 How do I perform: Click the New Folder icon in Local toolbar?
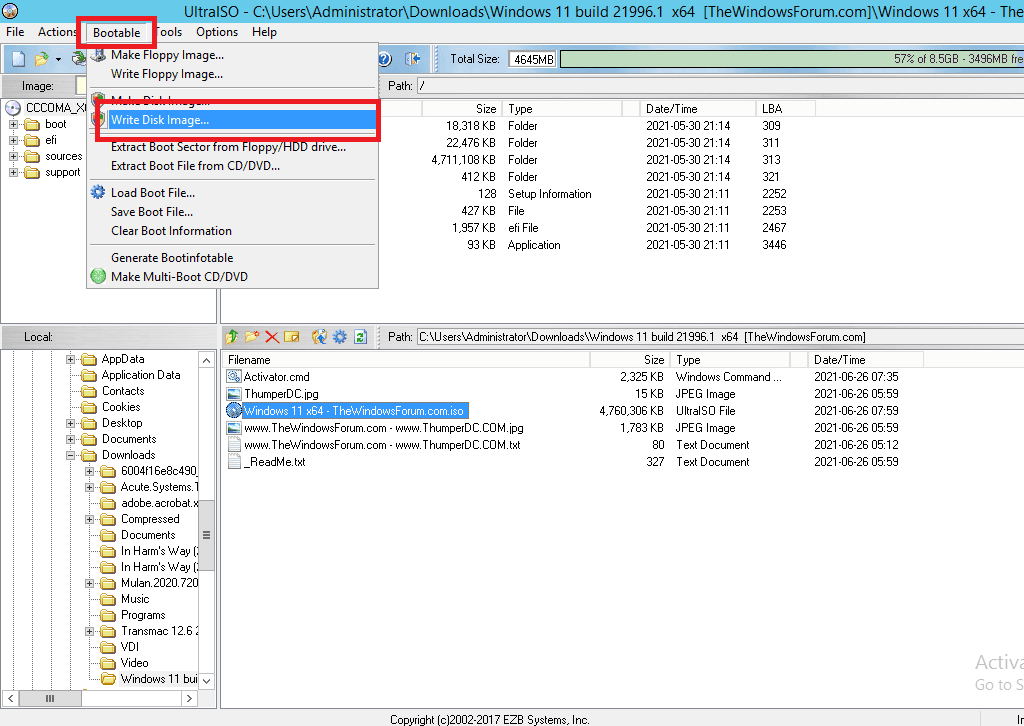click(252, 337)
